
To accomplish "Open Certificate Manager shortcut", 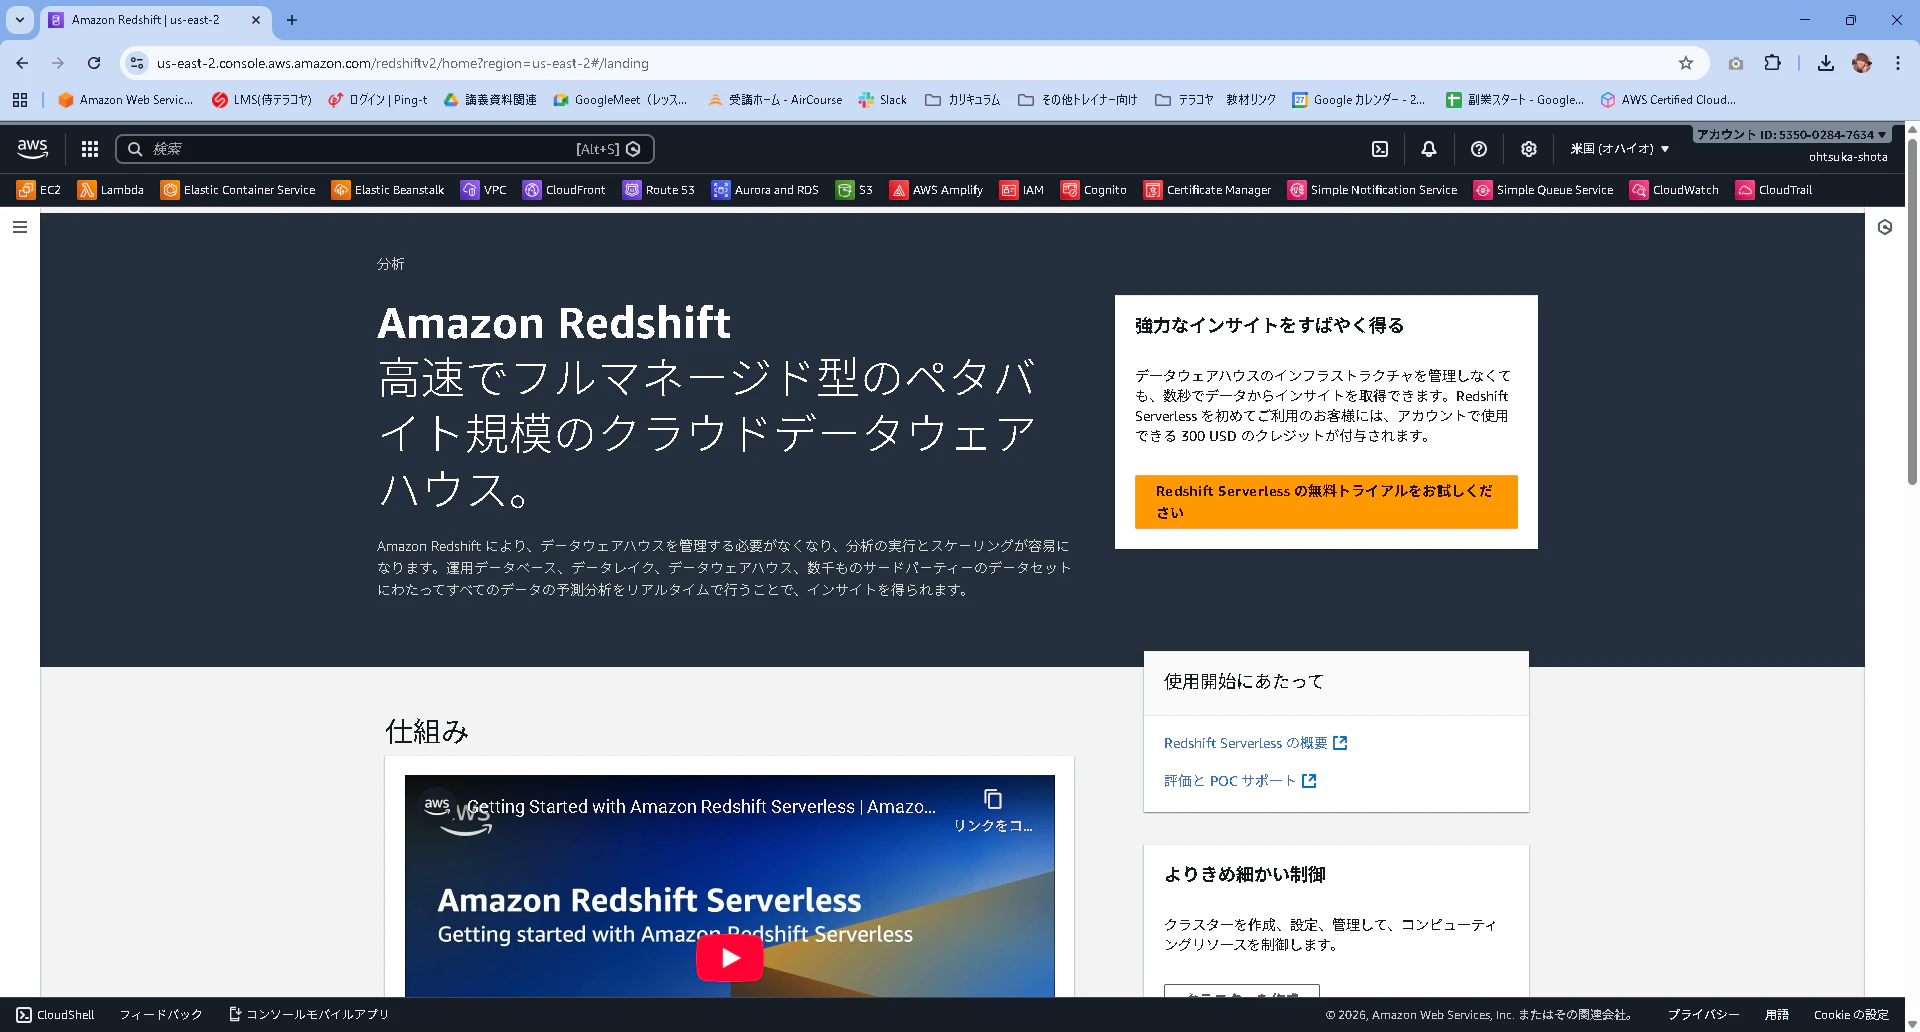I will pos(1208,190).
